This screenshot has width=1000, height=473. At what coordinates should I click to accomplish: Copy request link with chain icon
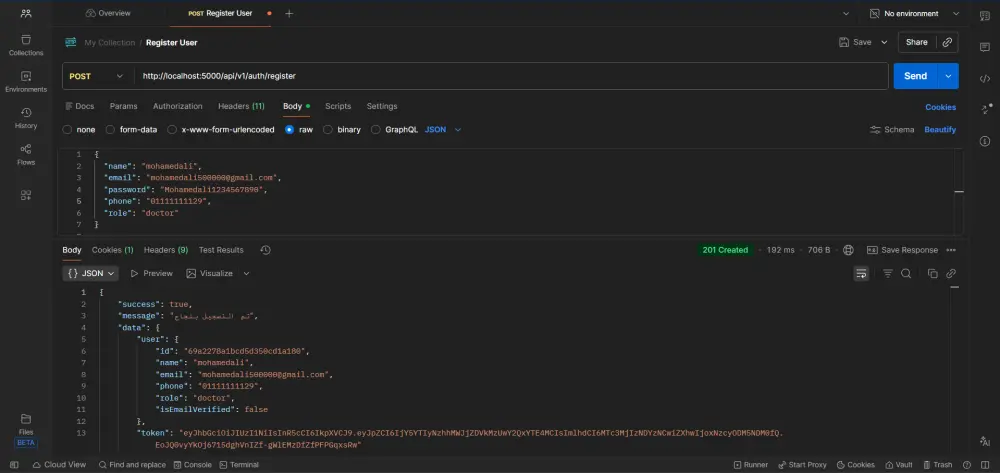(x=947, y=42)
